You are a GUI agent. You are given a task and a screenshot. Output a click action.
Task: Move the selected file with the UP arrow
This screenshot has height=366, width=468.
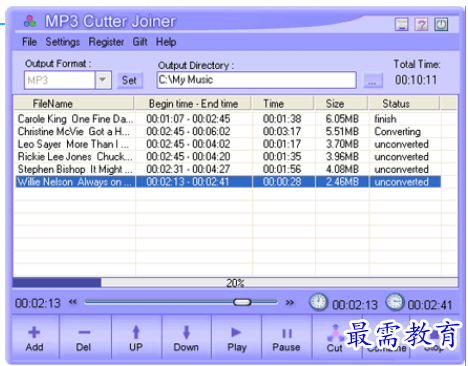tap(136, 337)
